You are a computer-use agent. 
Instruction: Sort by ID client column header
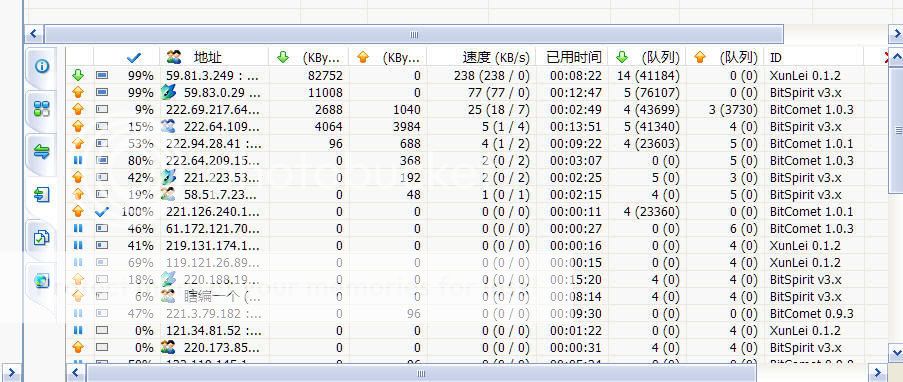(x=776, y=57)
